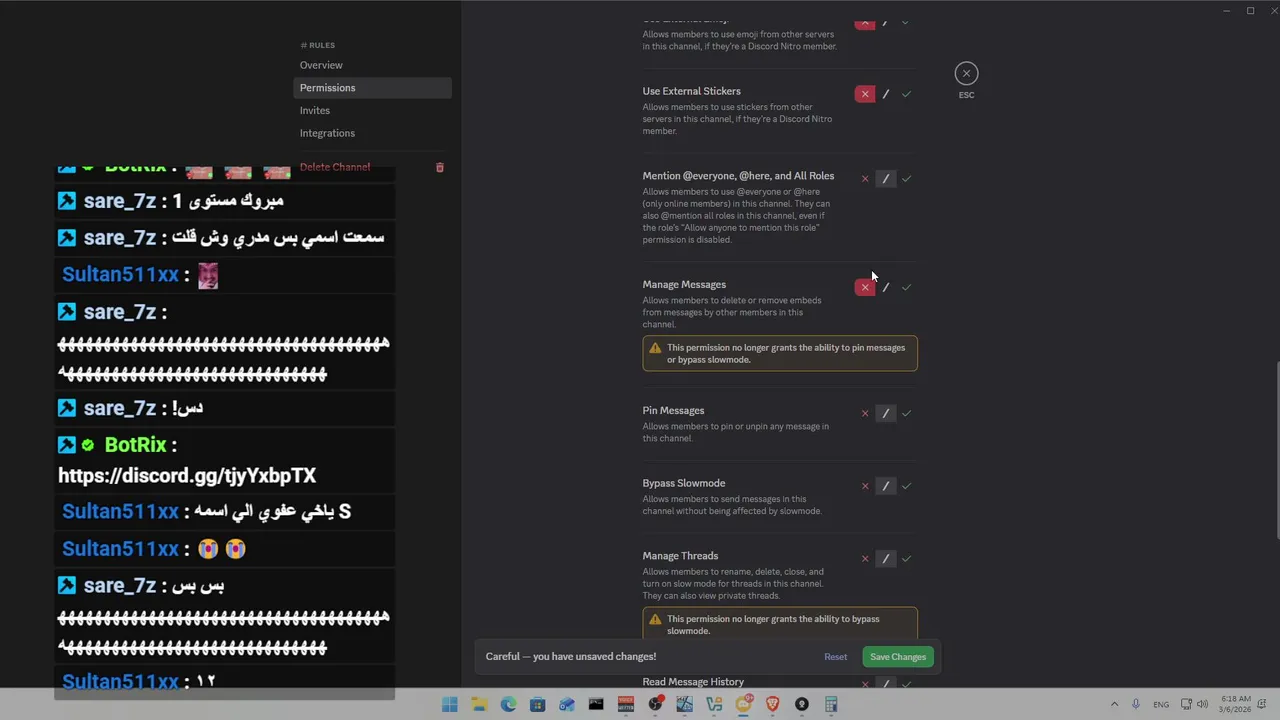Open the Integrations settings section
Image resolution: width=1280 pixels, height=720 pixels.
(372, 133)
